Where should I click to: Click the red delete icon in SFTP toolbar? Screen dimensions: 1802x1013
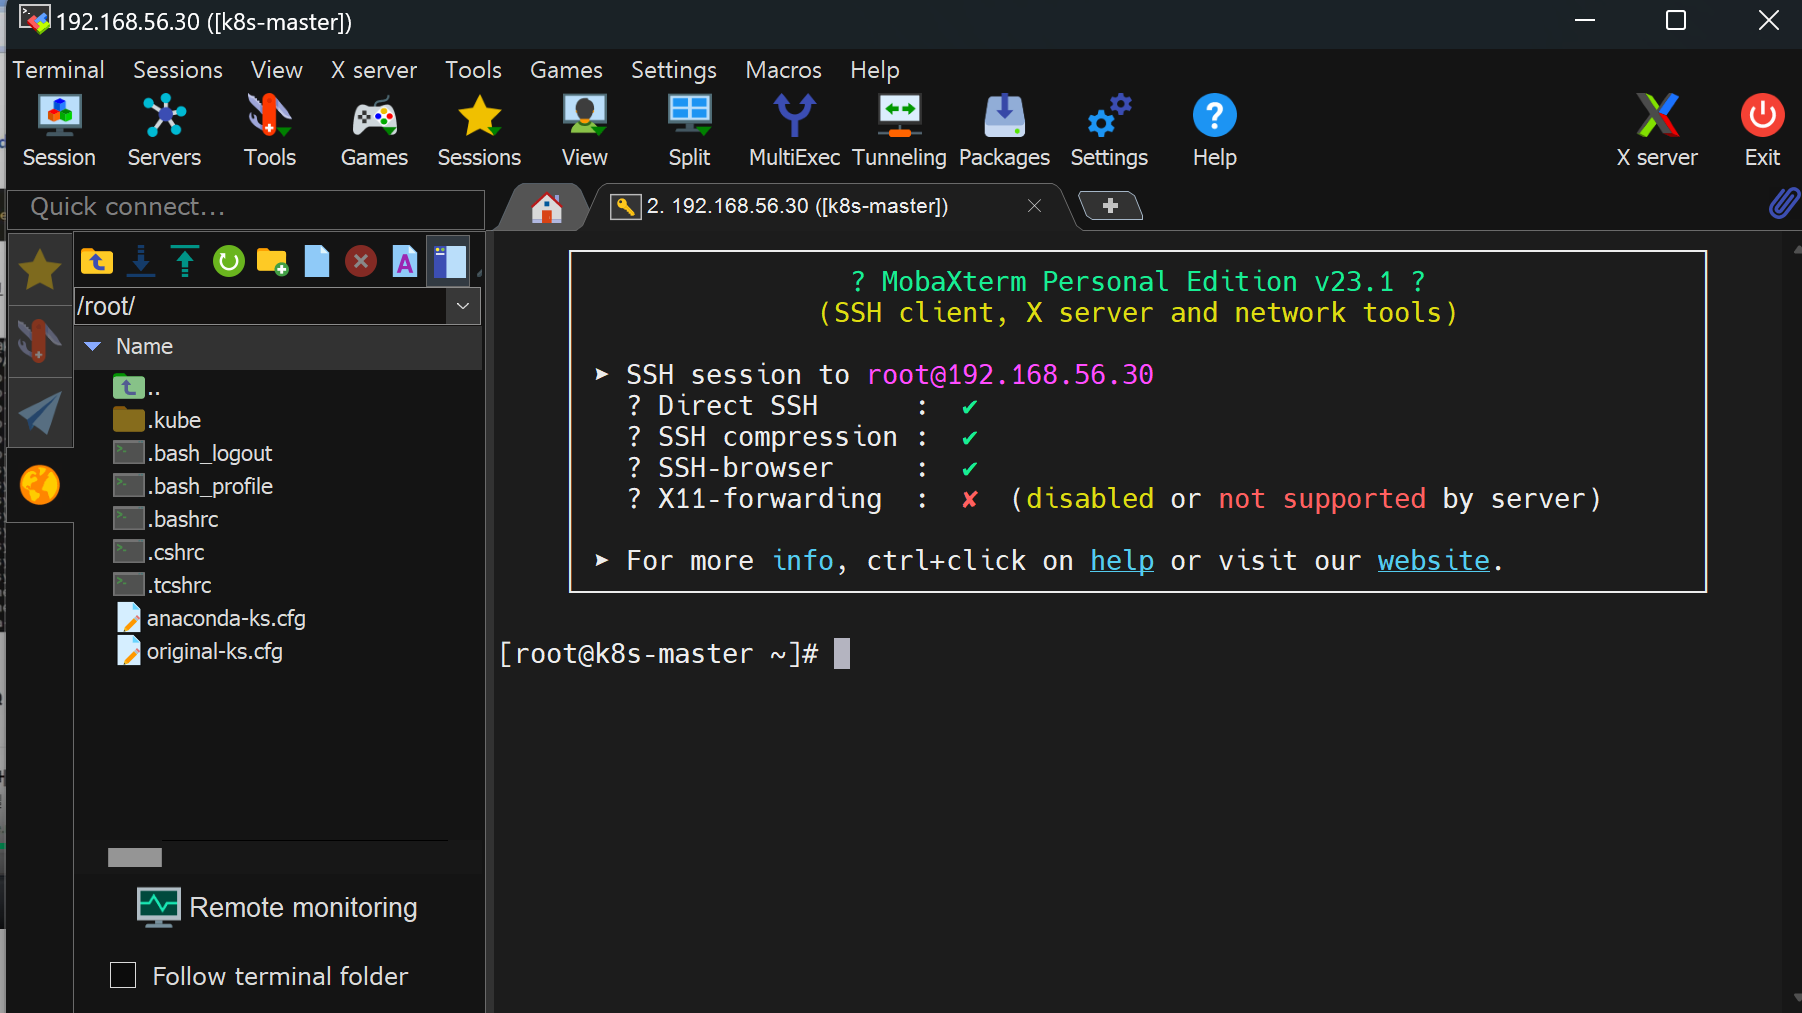pyautogui.click(x=361, y=262)
